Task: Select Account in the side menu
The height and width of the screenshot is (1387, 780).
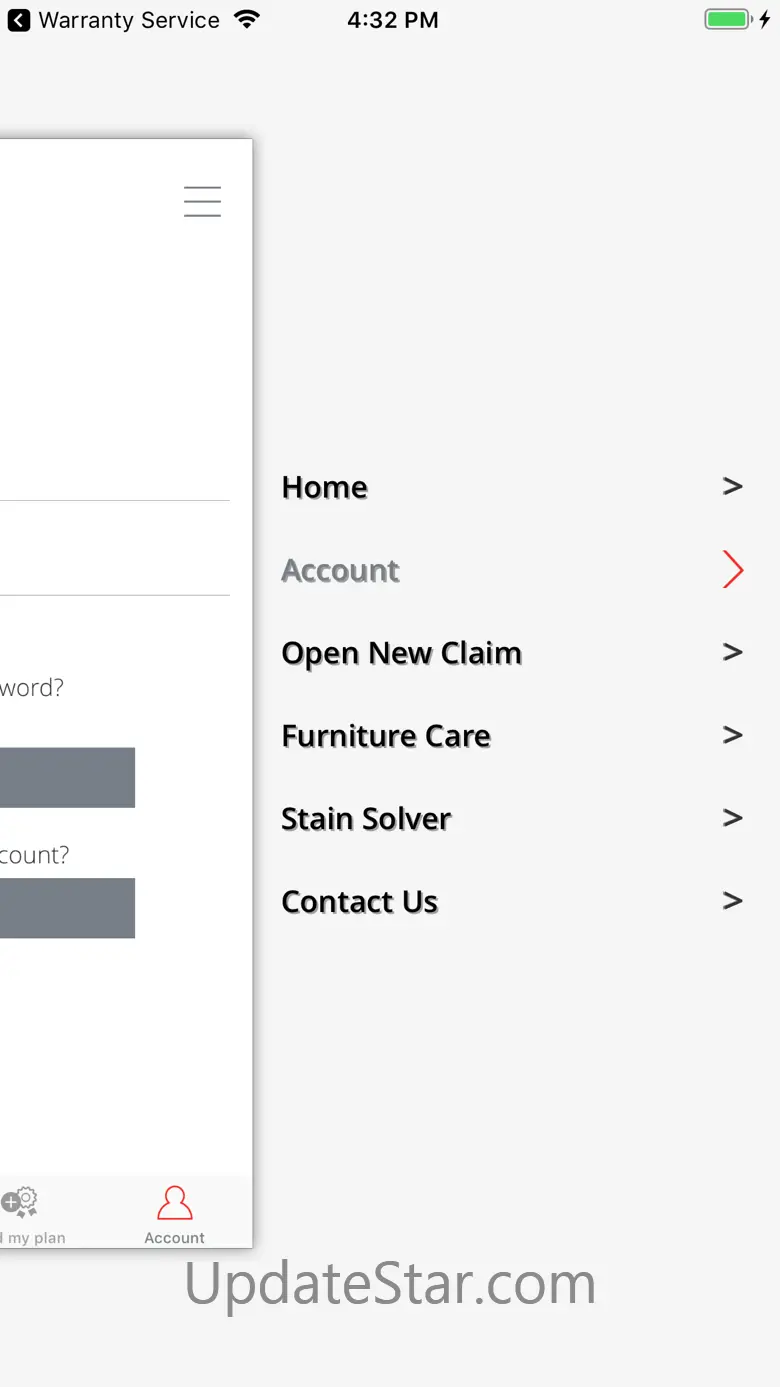Action: [341, 570]
